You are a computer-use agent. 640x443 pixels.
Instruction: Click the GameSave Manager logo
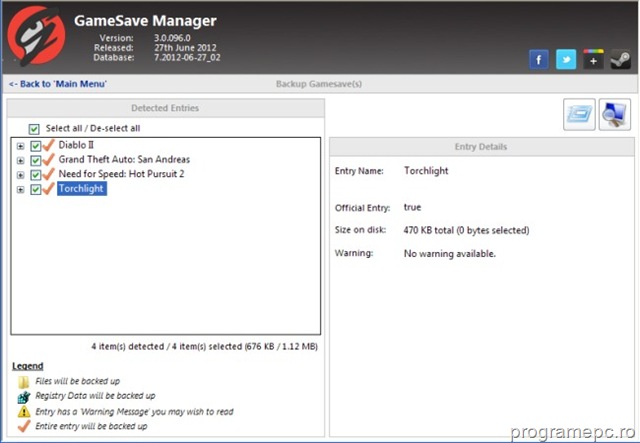point(37,36)
